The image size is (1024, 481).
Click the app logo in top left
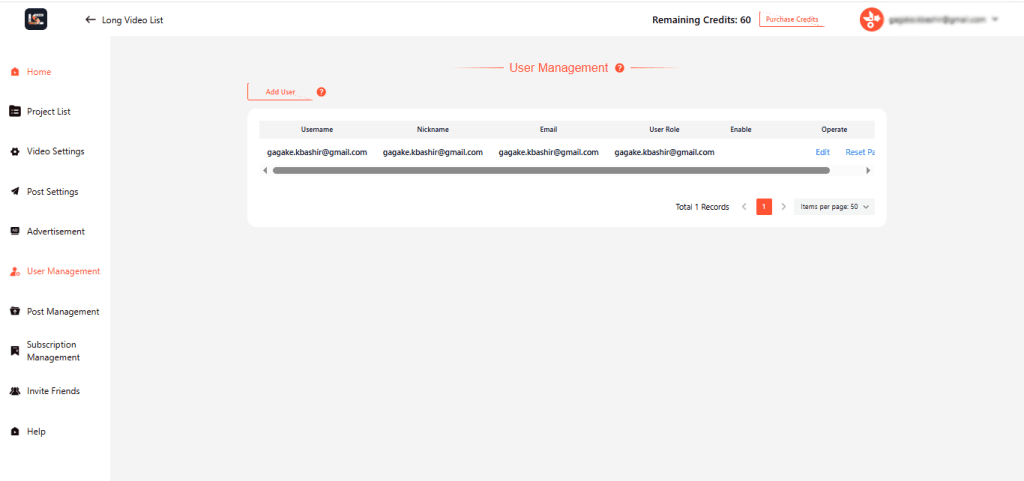pyautogui.click(x=36, y=19)
